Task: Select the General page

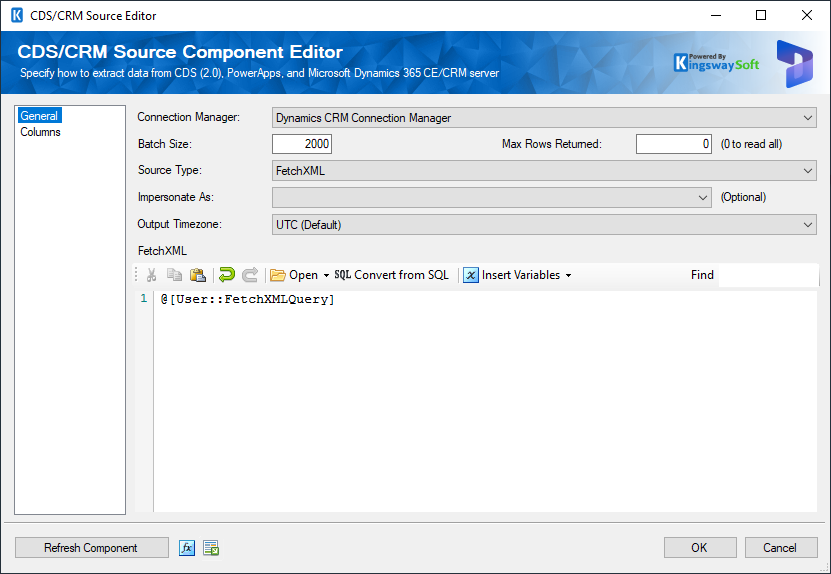Action: (39, 116)
